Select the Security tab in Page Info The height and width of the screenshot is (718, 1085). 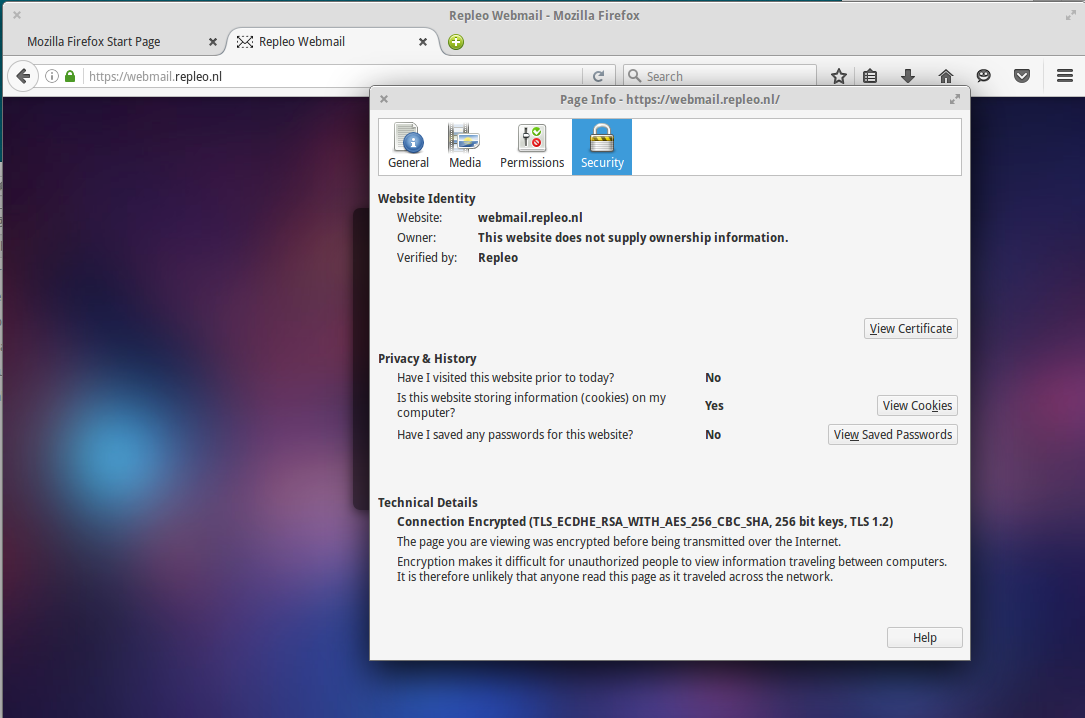coord(602,147)
